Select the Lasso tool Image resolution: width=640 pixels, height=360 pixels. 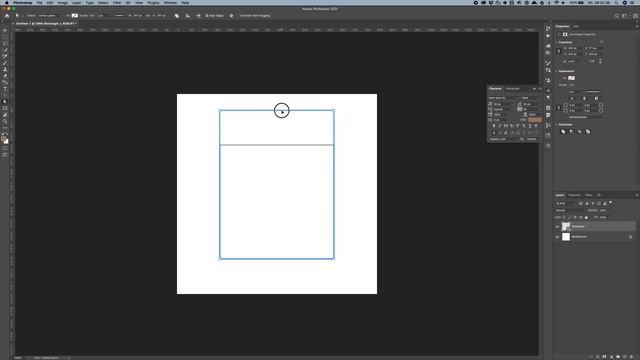click(x=5, y=43)
